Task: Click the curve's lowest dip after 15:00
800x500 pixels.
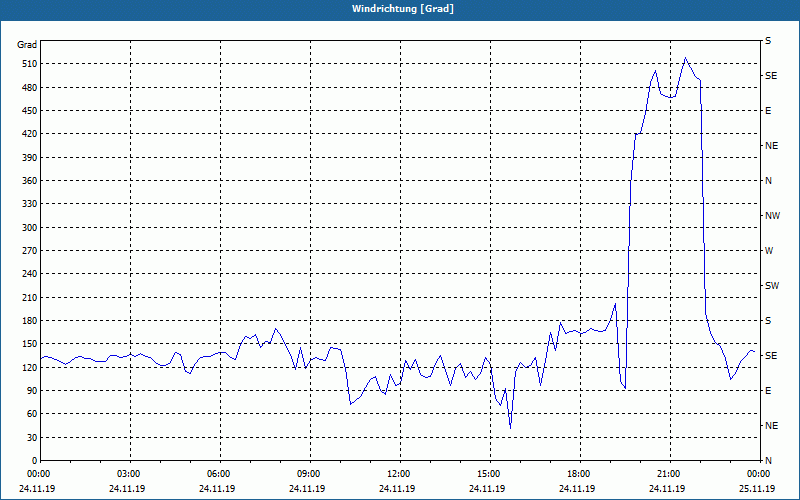Action: coord(510,428)
